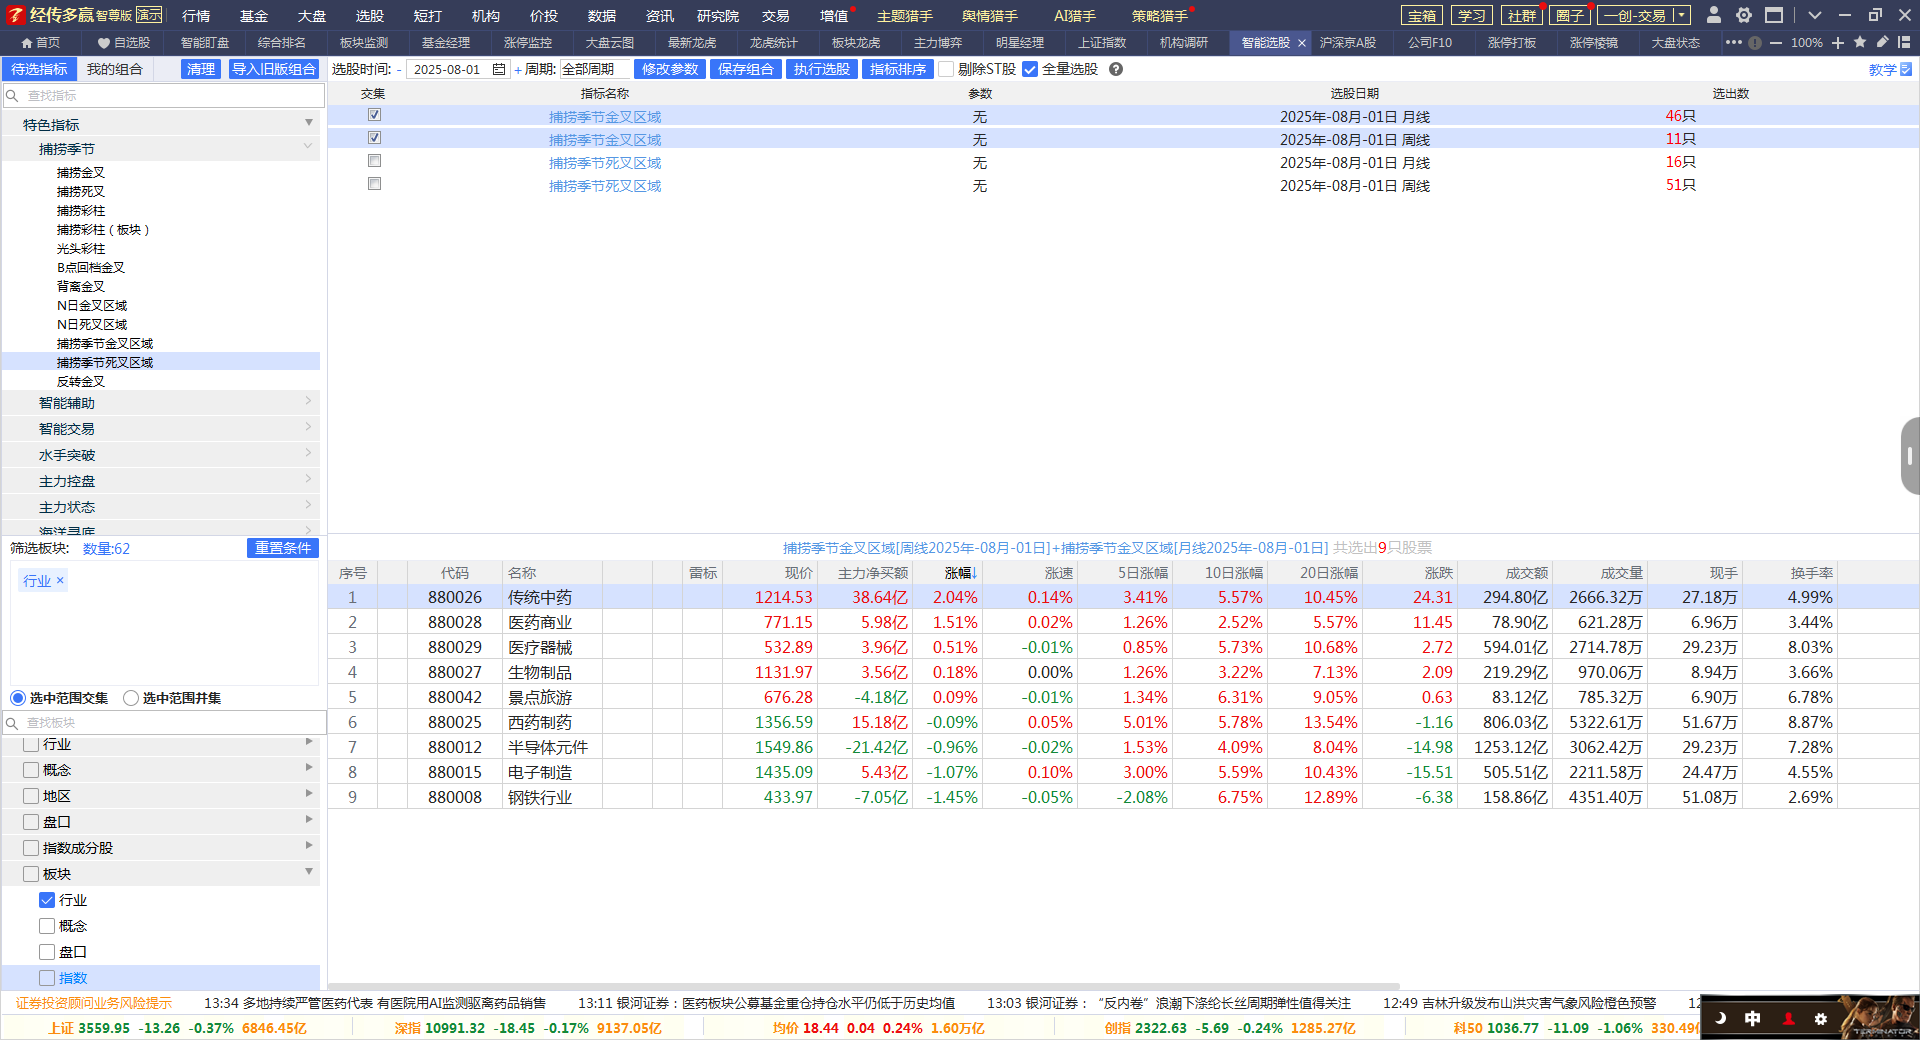Click the heart icon on 自选股 tab
Screen dimensions: 1920x1040
click(104, 43)
